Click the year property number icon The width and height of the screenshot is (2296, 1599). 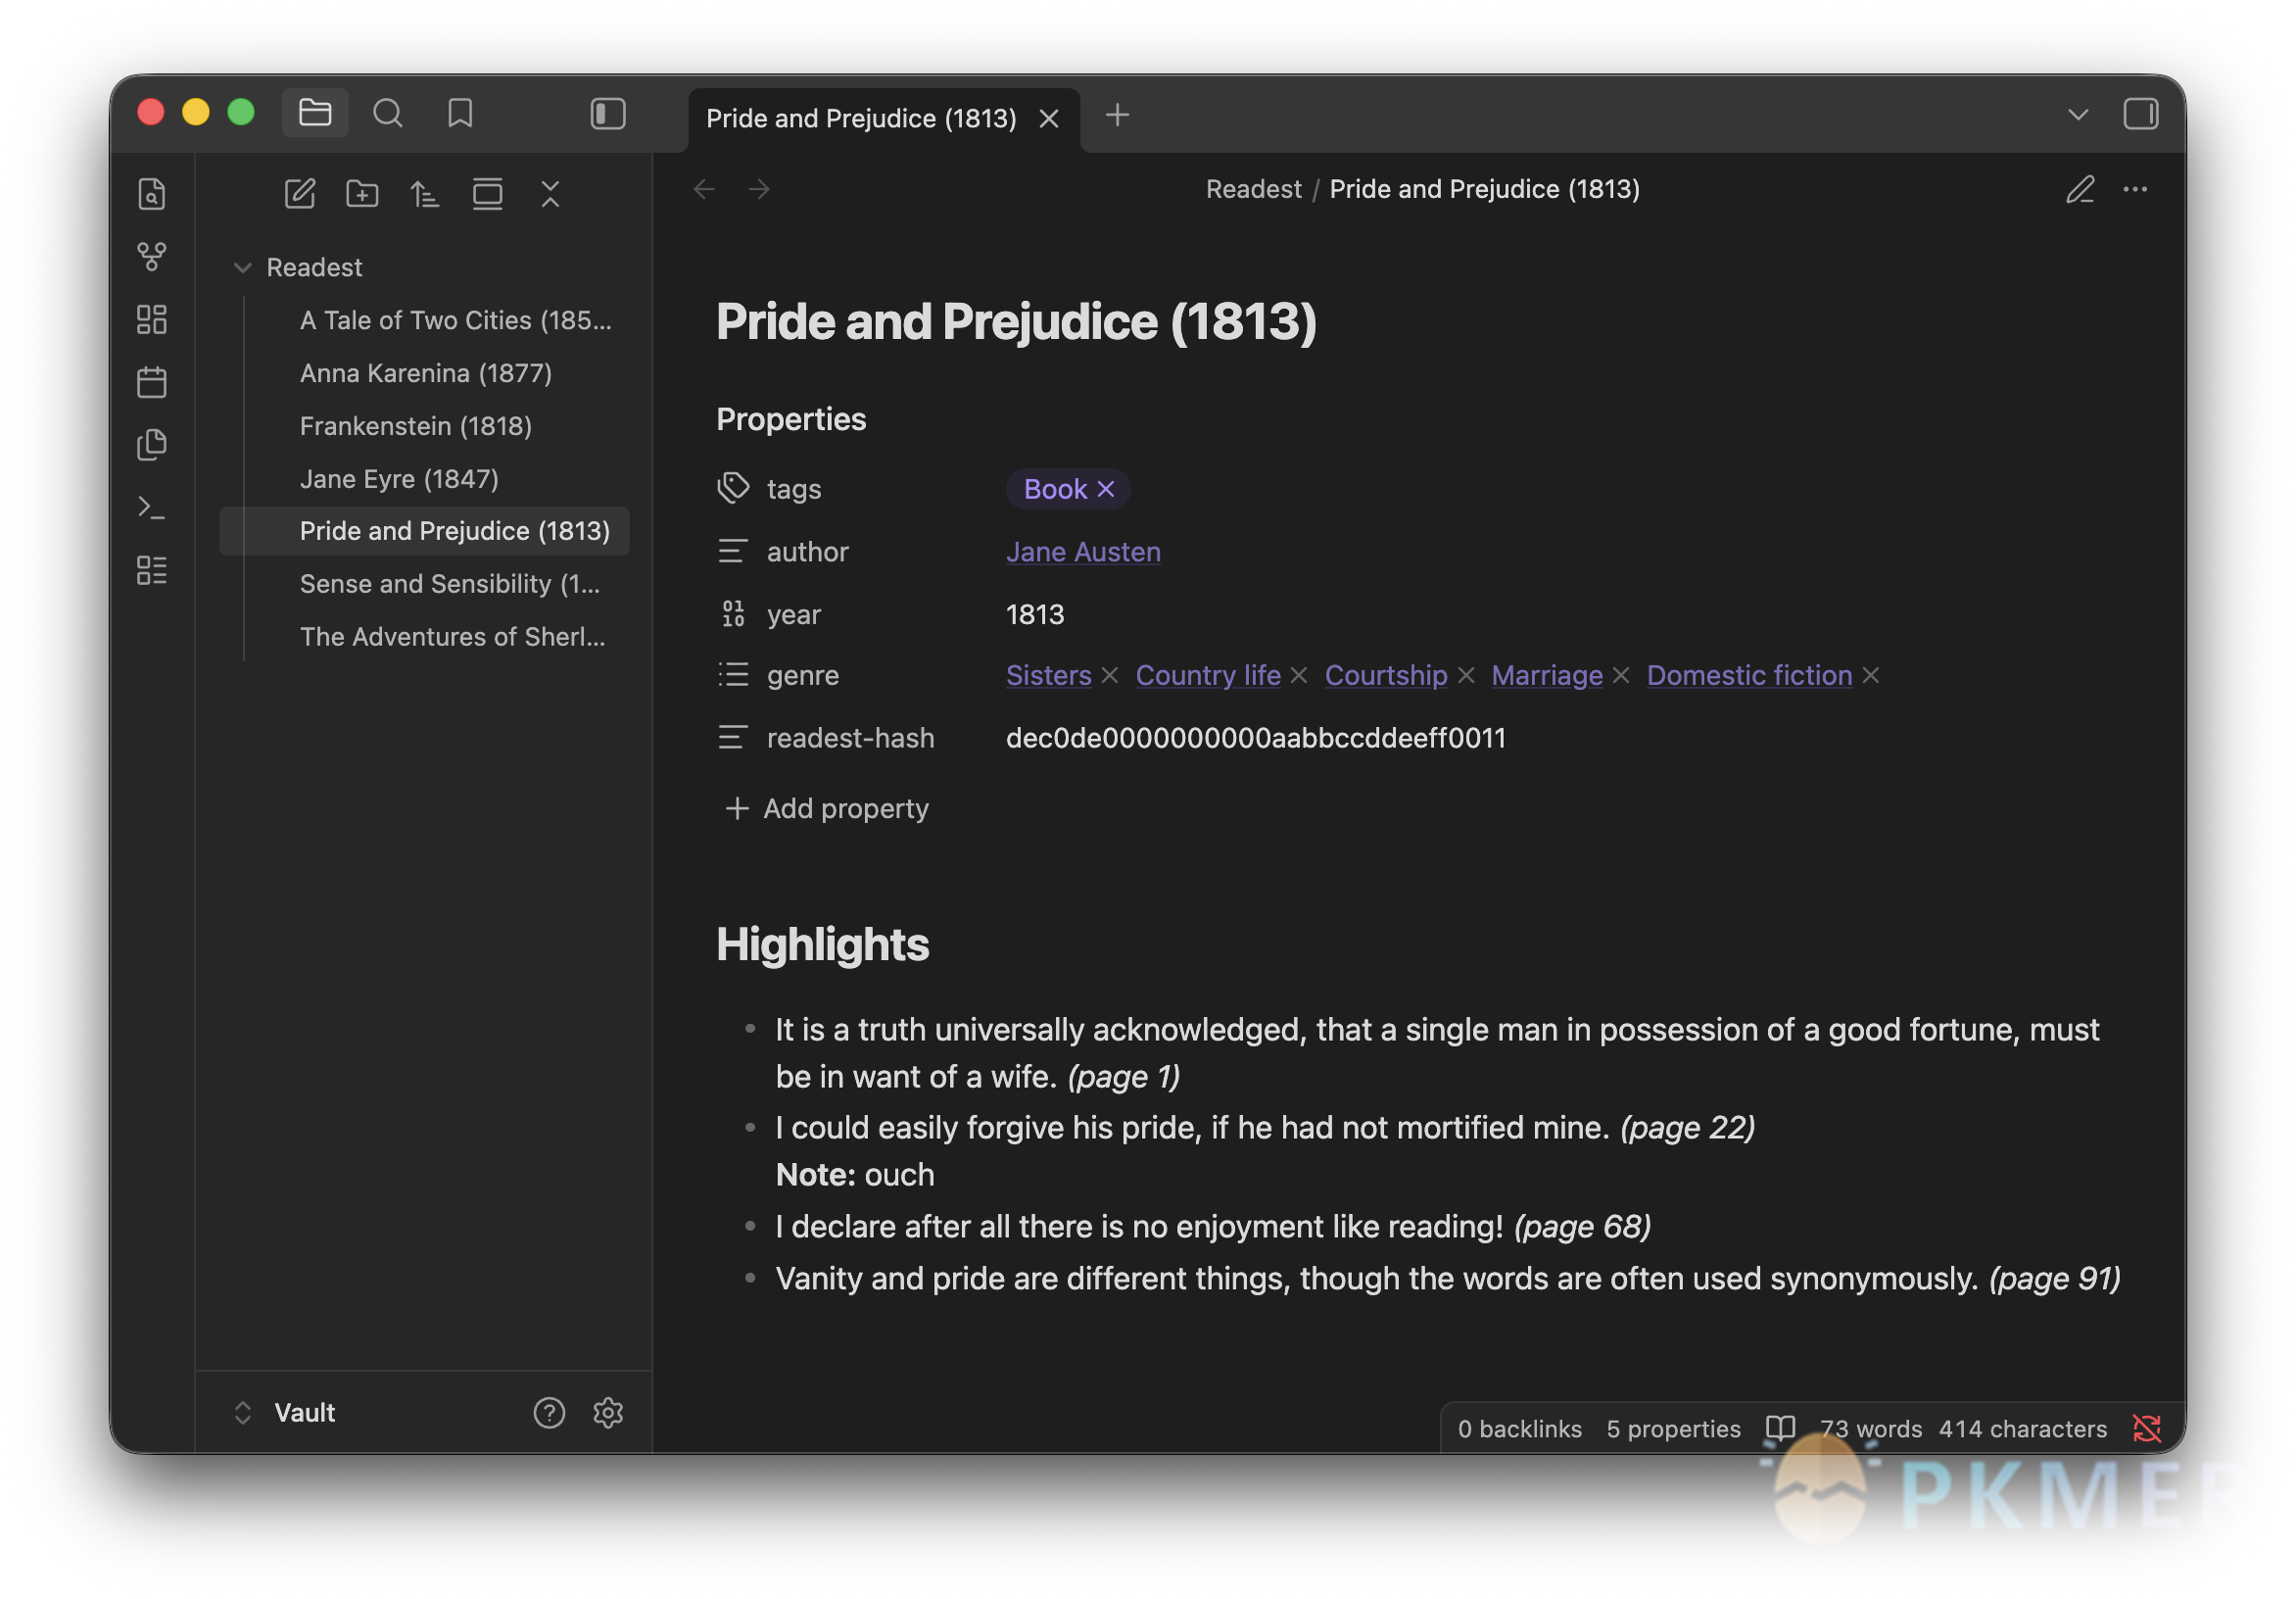click(x=733, y=614)
